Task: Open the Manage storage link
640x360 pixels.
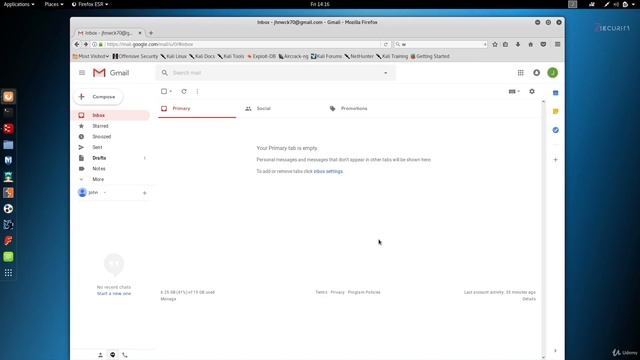Action: 168,299
